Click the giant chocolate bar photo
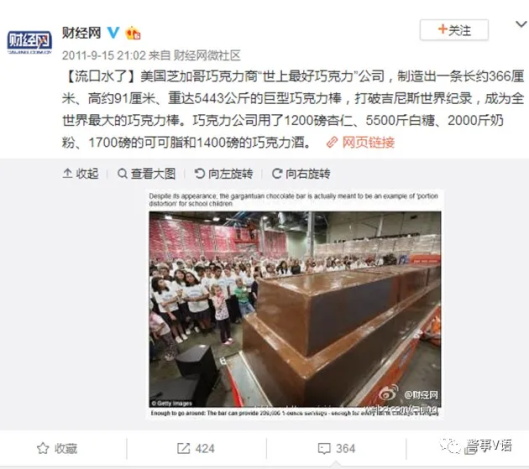 pyautogui.click(x=295, y=309)
